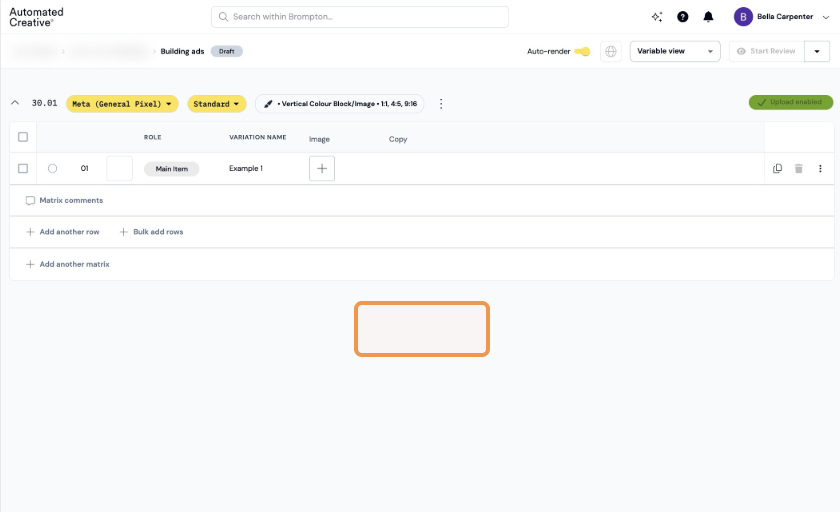Click the Automated Creative logo

[x=36, y=17]
